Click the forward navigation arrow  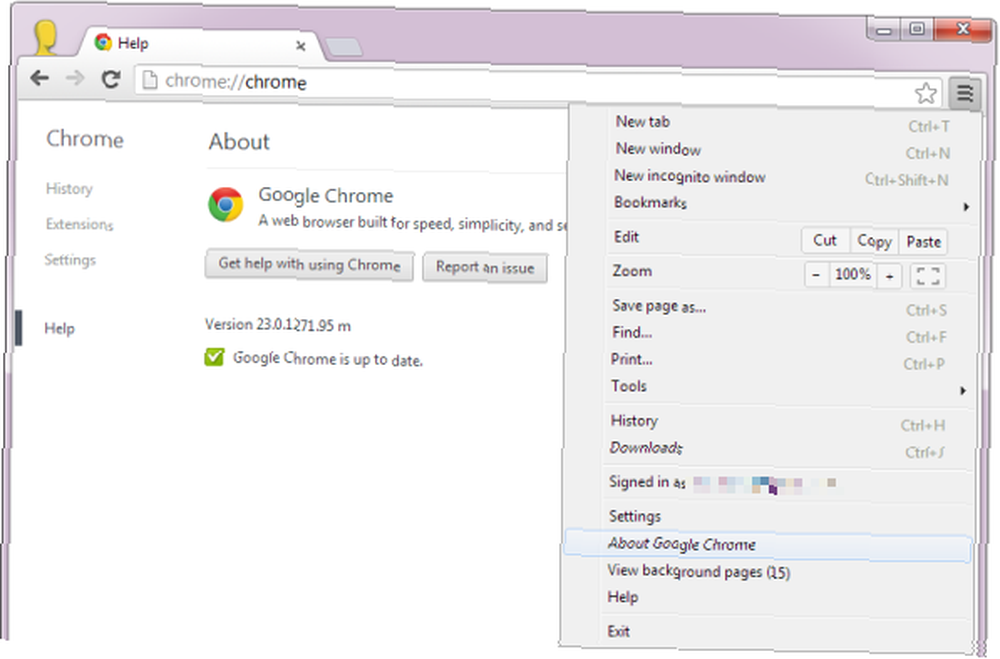(x=75, y=78)
